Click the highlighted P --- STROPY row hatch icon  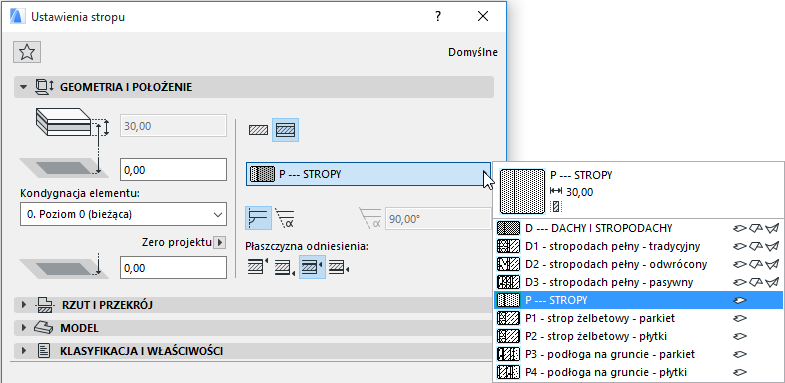[509, 300]
